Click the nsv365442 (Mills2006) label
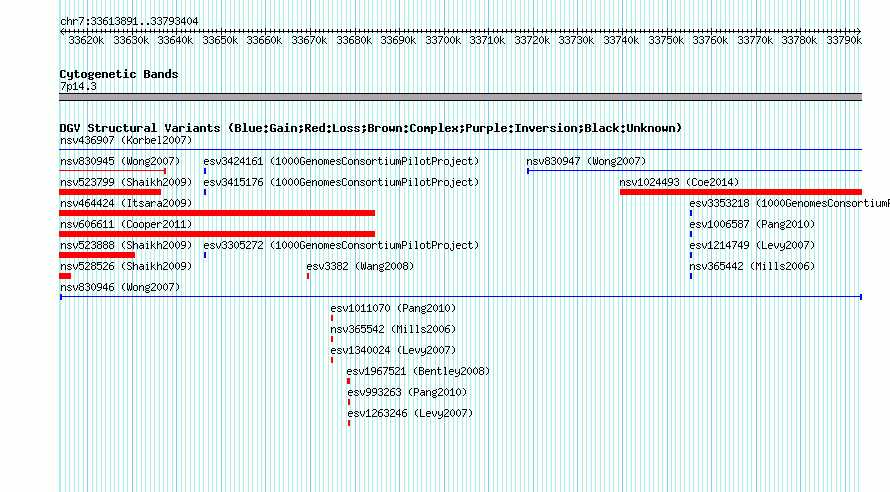 tap(752, 266)
